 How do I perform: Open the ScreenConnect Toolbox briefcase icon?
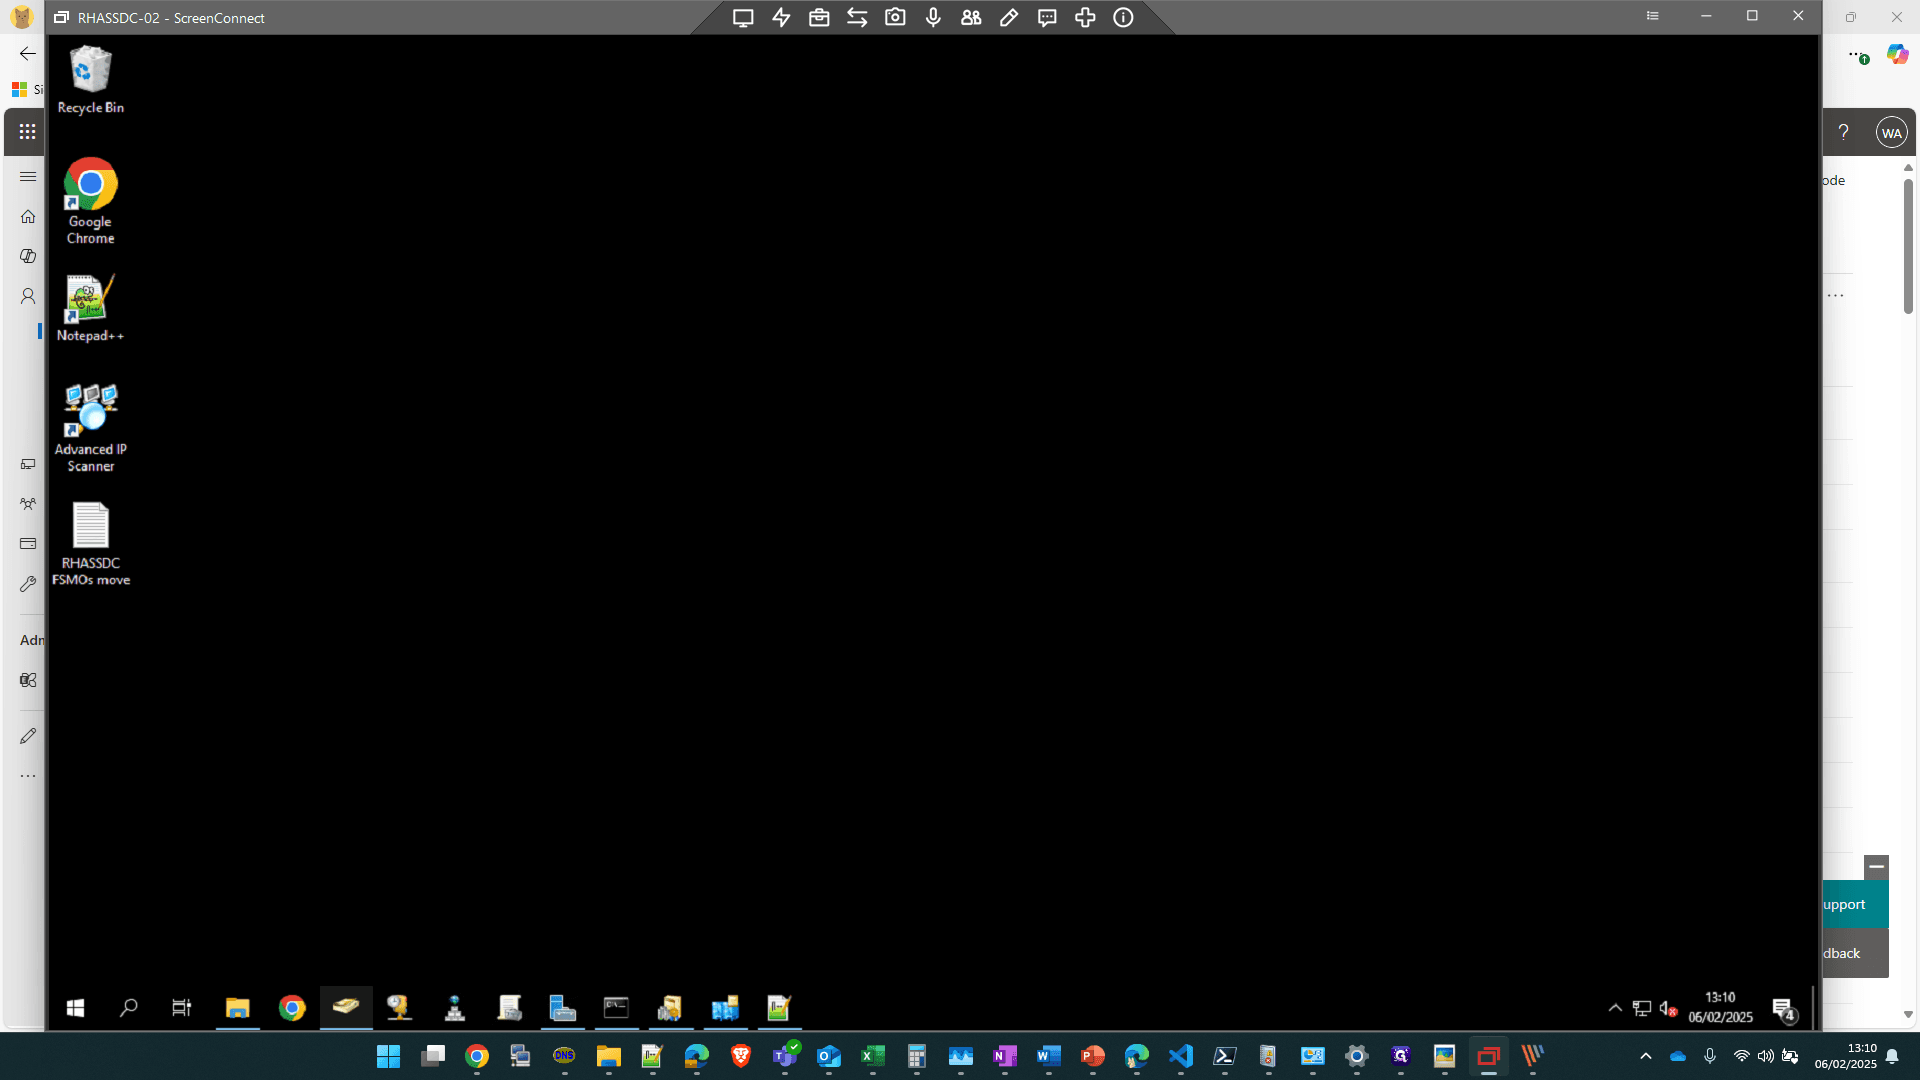[819, 18]
